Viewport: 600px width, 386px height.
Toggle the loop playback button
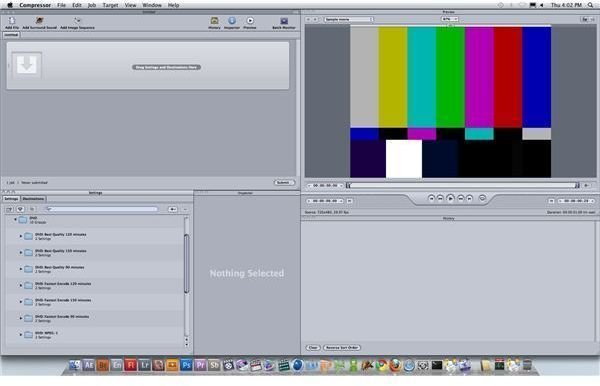[482, 198]
